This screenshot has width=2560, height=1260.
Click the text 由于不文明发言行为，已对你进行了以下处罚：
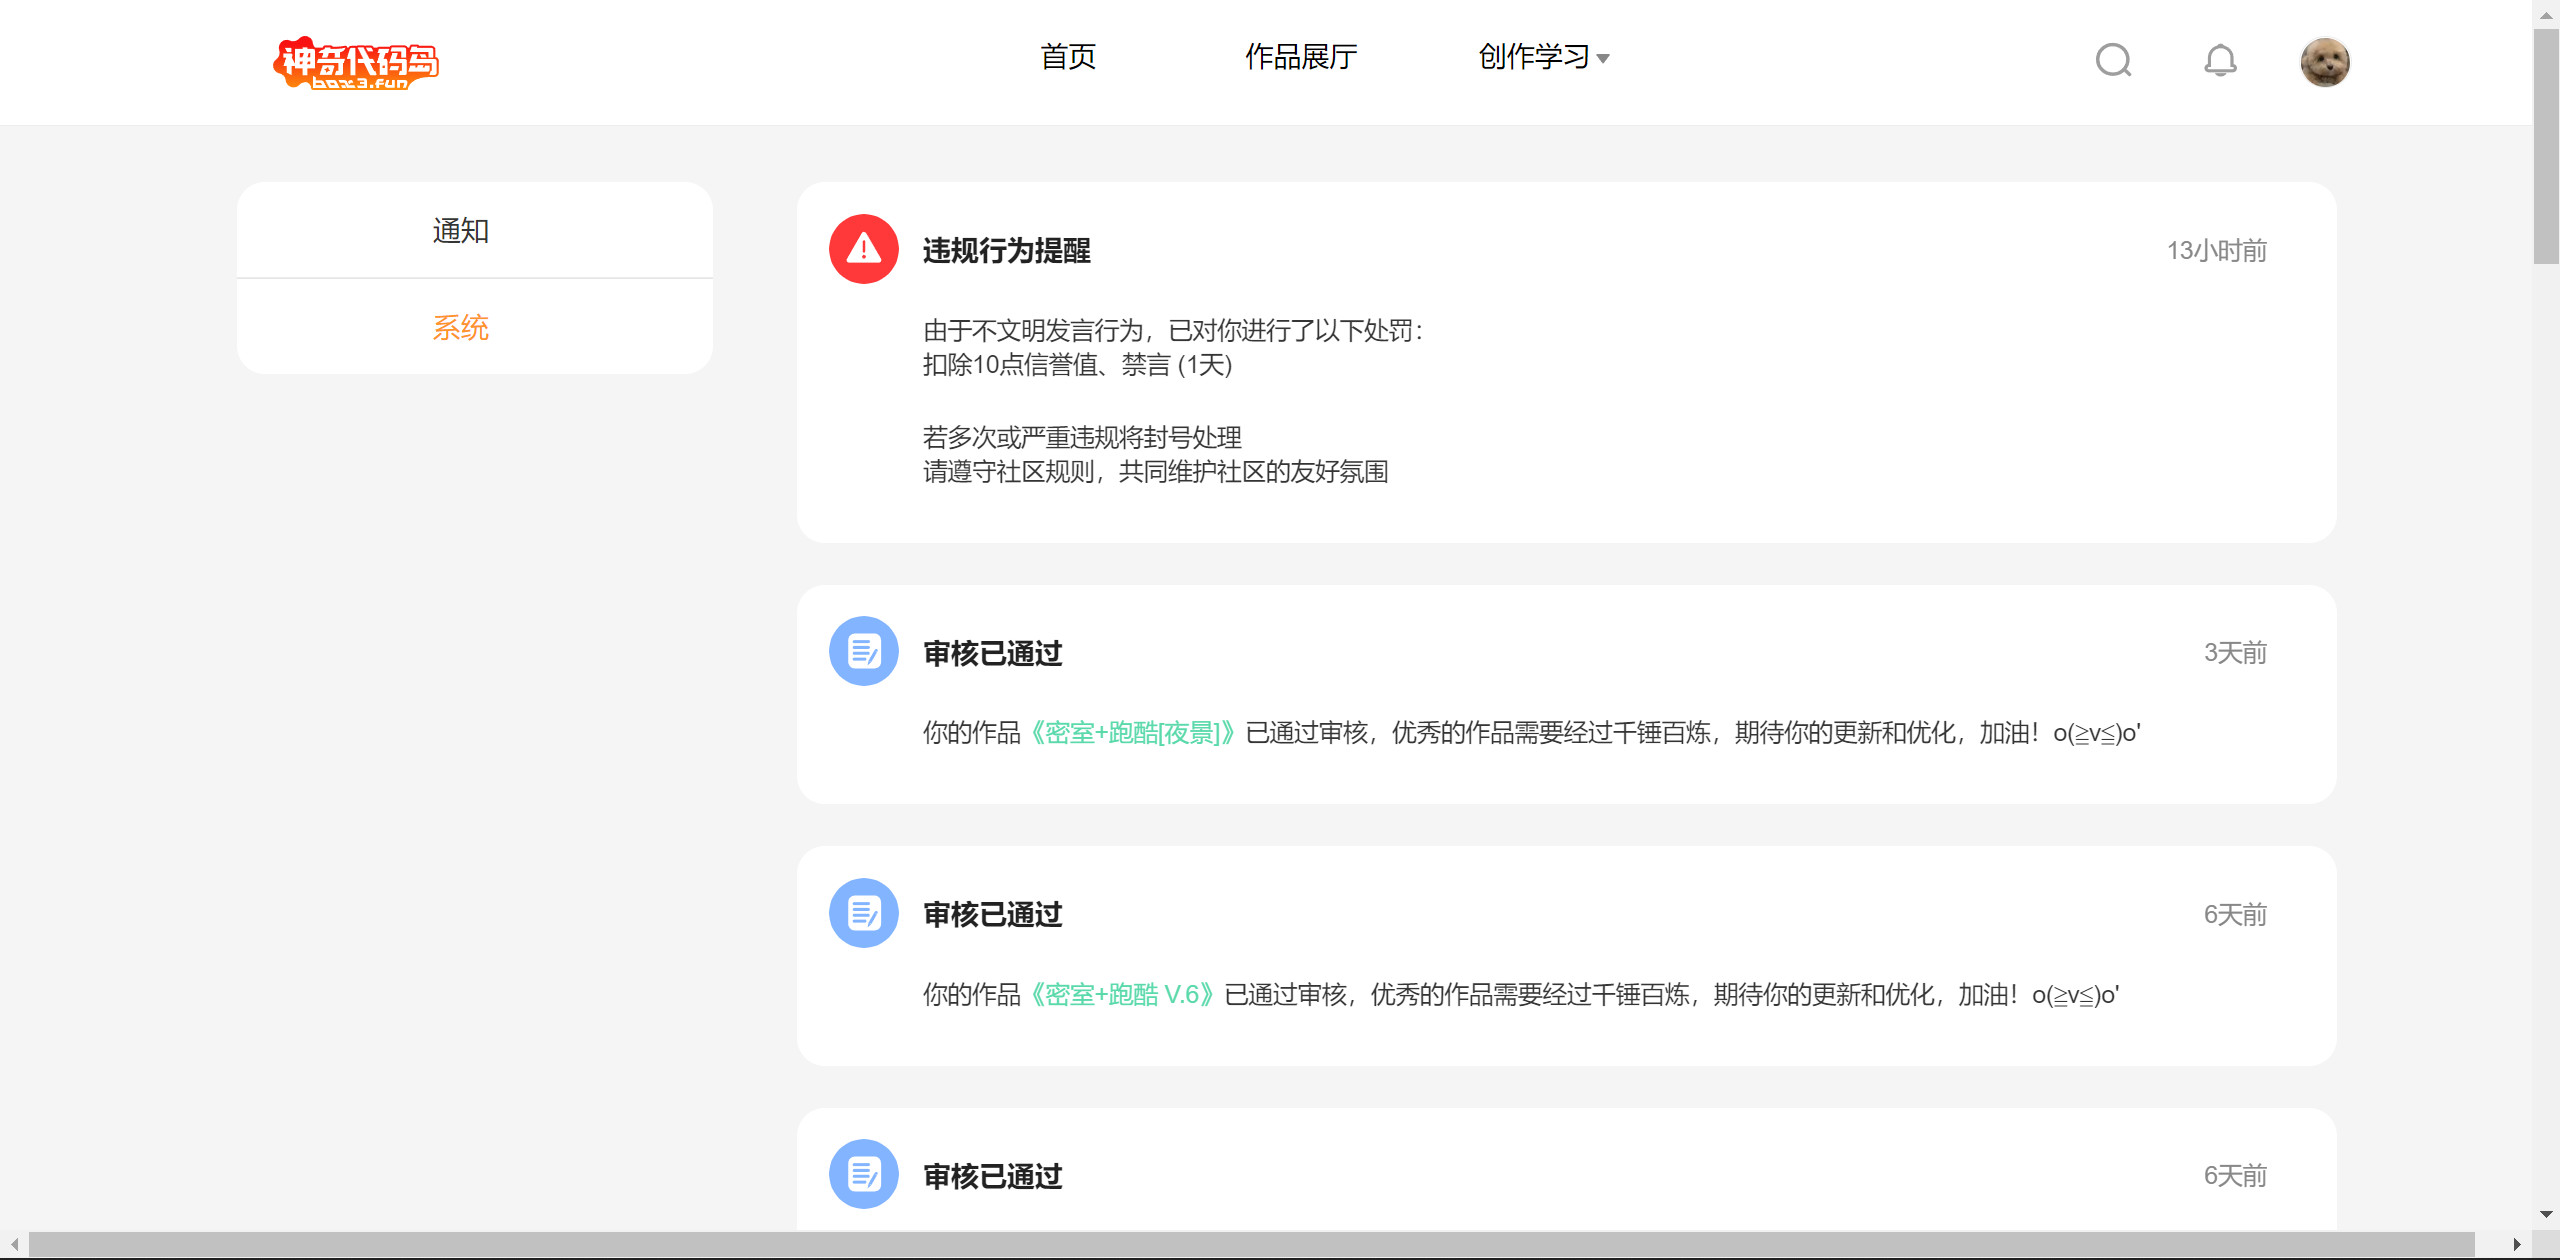[x=1173, y=330]
